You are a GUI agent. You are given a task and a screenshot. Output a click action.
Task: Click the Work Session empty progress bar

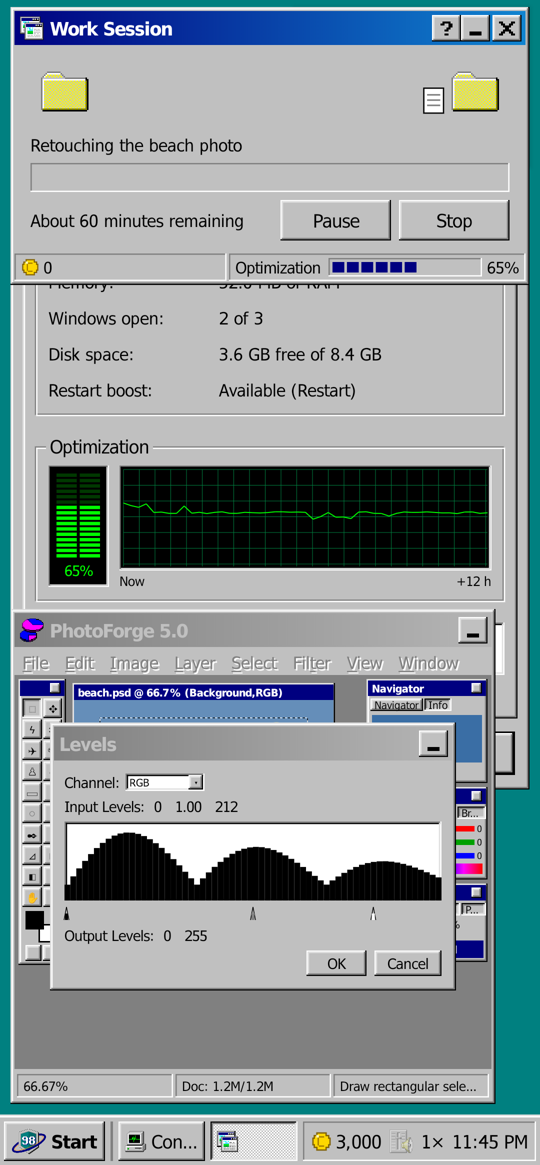[270, 178]
